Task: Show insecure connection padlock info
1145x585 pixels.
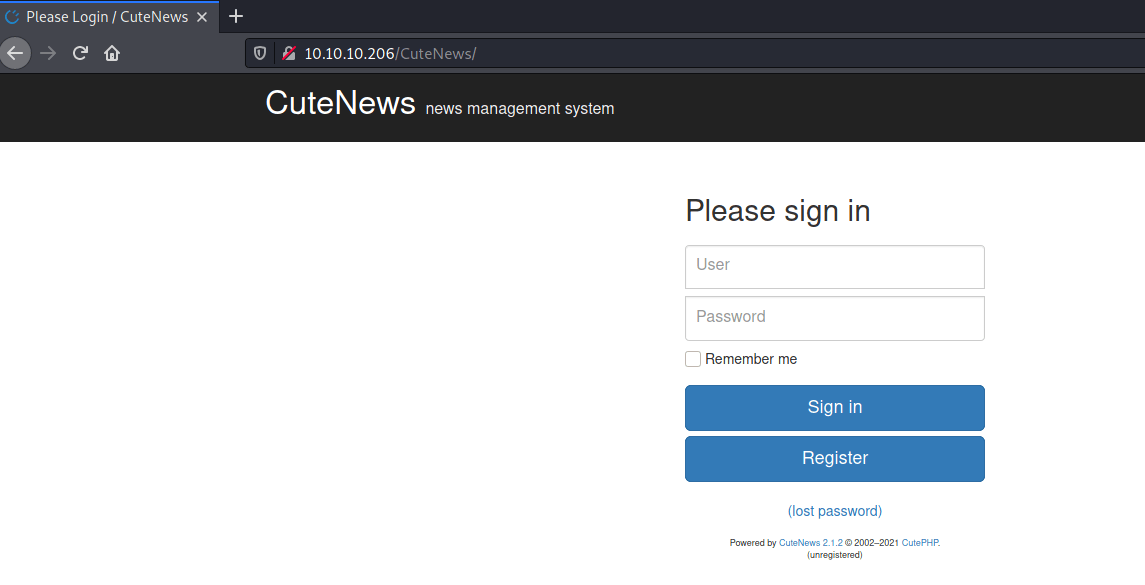Action: click(x=288, y=53)
